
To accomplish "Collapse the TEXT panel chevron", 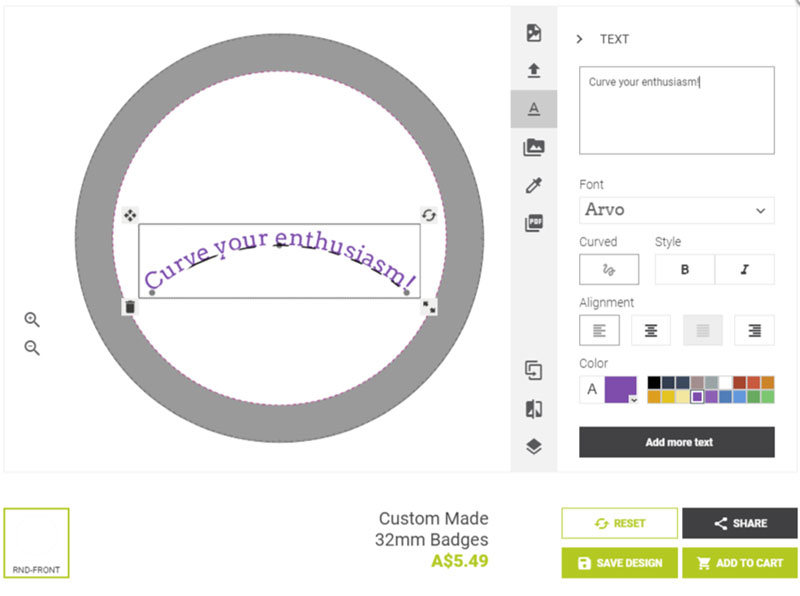I will coord(579,39).
